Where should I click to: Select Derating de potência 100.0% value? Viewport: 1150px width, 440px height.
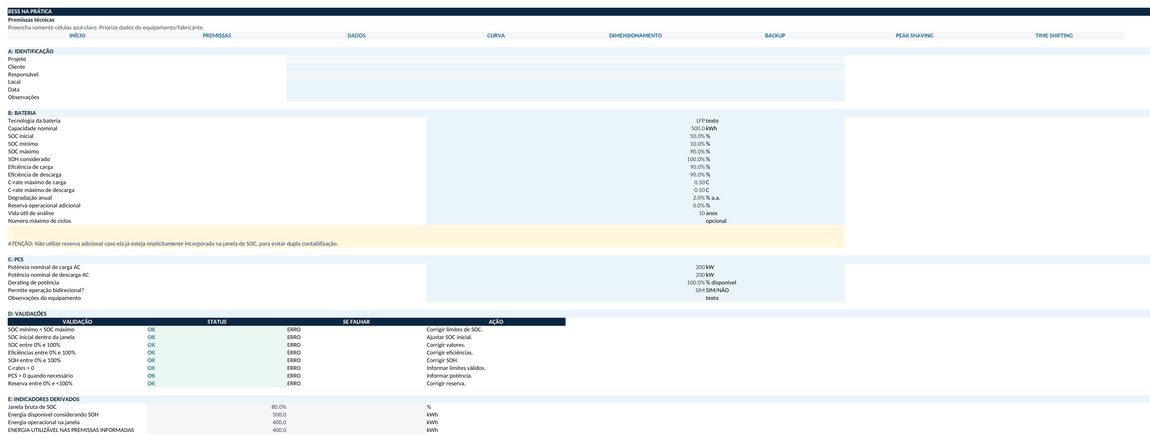(x=695, y=282)
